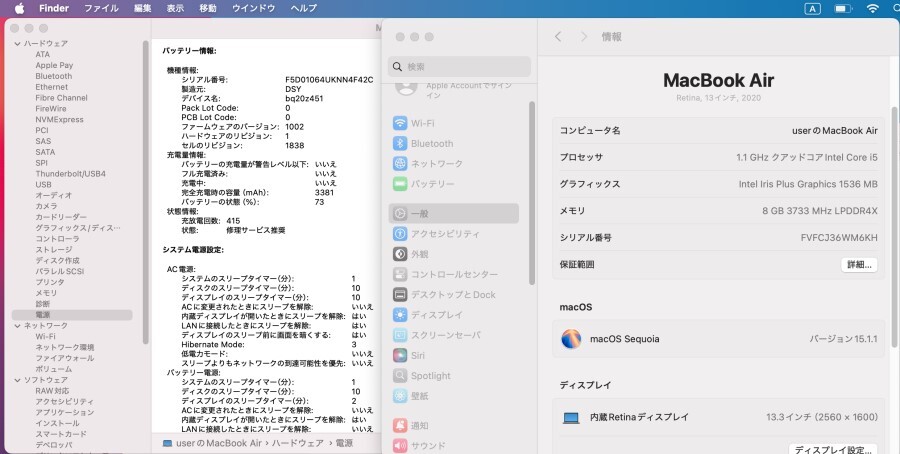Select メモリ in the hardware tree

coord(46,293)
